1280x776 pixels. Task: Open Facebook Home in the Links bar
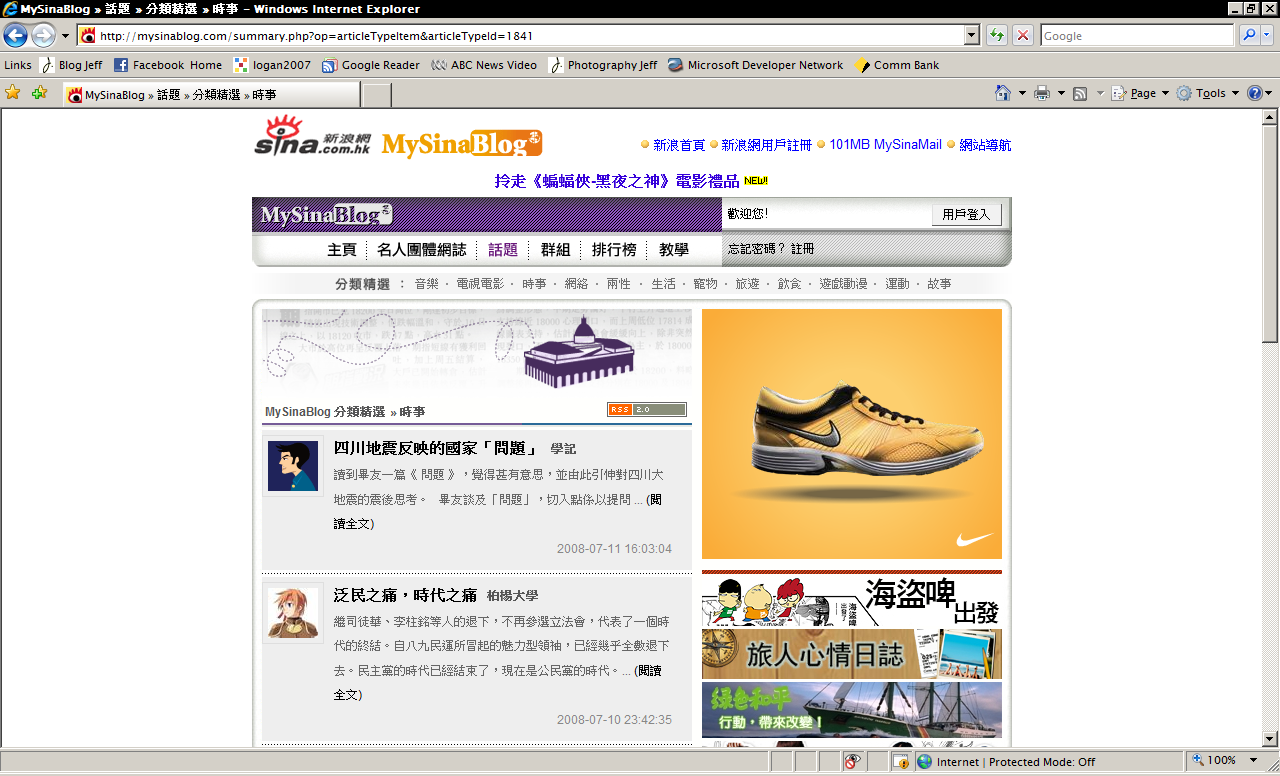(x=168, y=65)
